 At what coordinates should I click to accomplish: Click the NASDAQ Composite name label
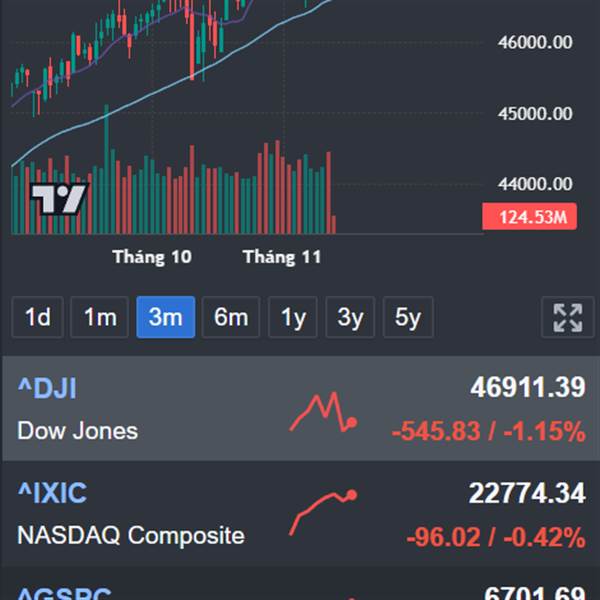point(131,535)
